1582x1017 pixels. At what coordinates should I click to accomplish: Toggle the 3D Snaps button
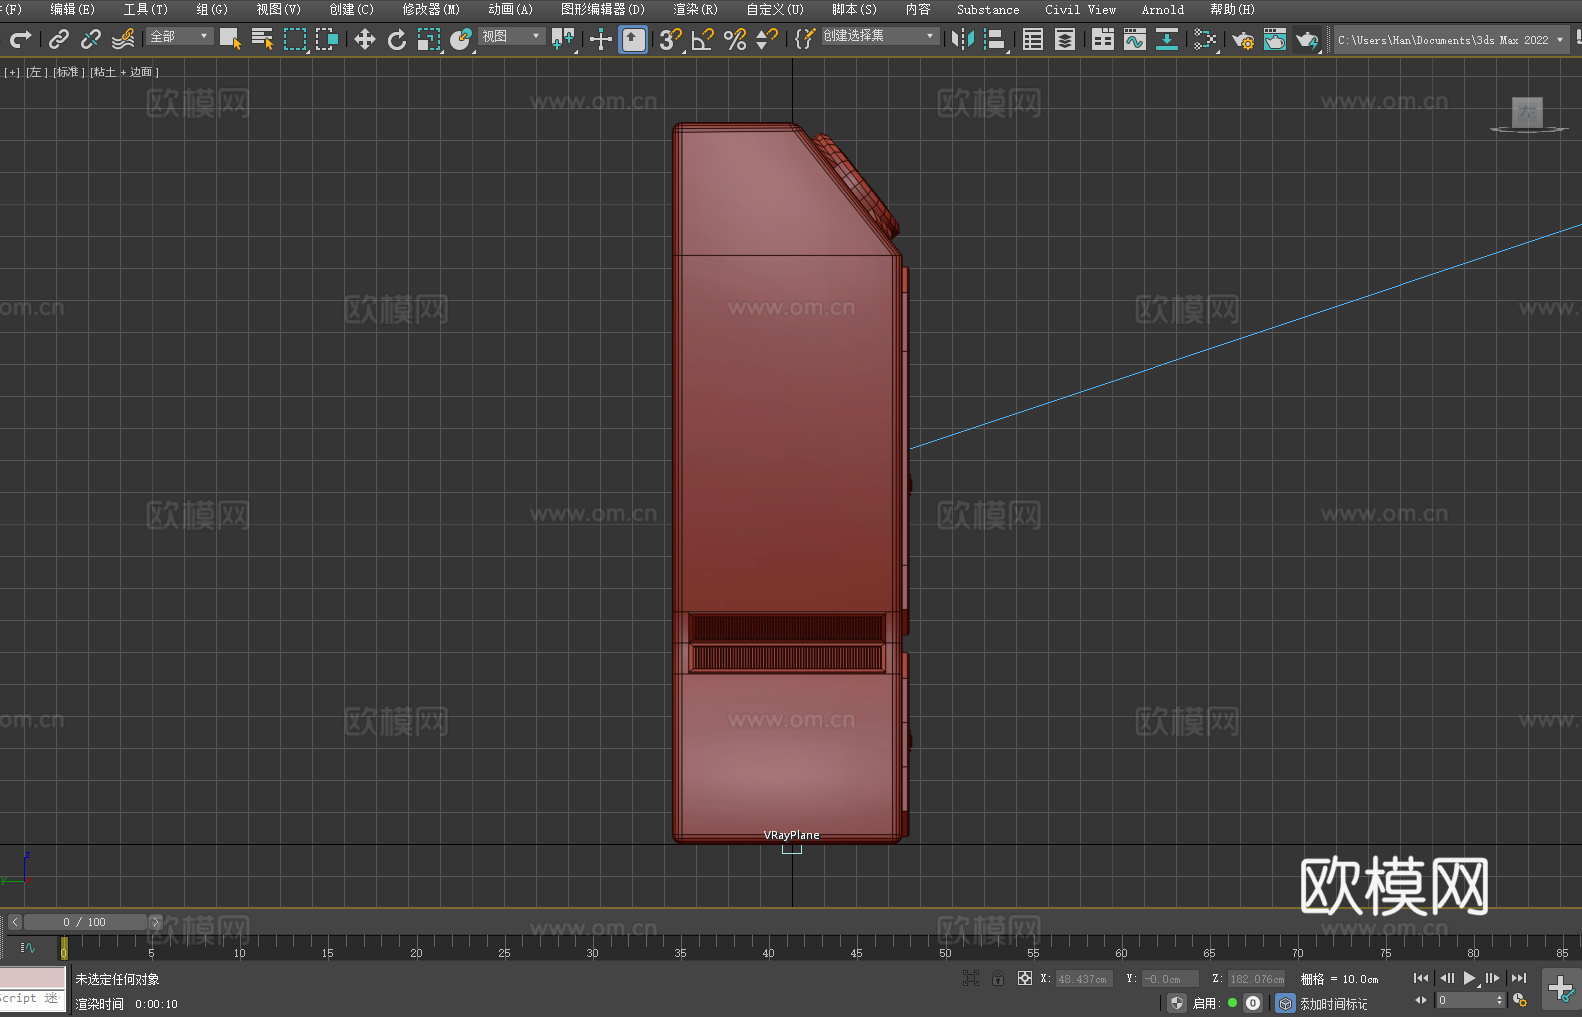pos(671,39)
